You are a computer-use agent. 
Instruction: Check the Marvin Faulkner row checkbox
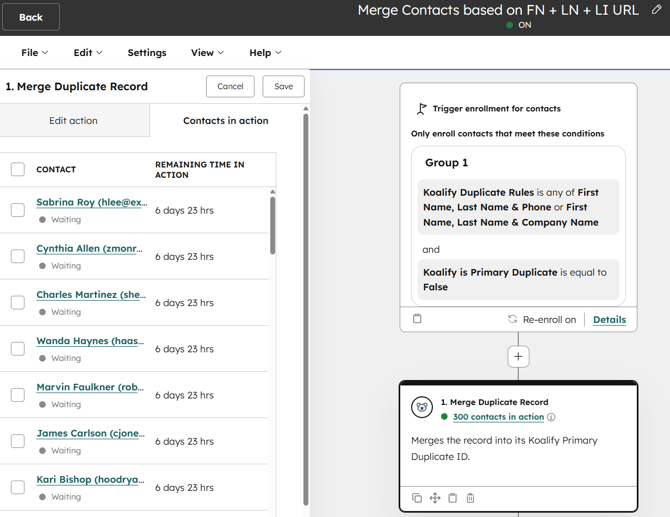click(x=18, y=395)
